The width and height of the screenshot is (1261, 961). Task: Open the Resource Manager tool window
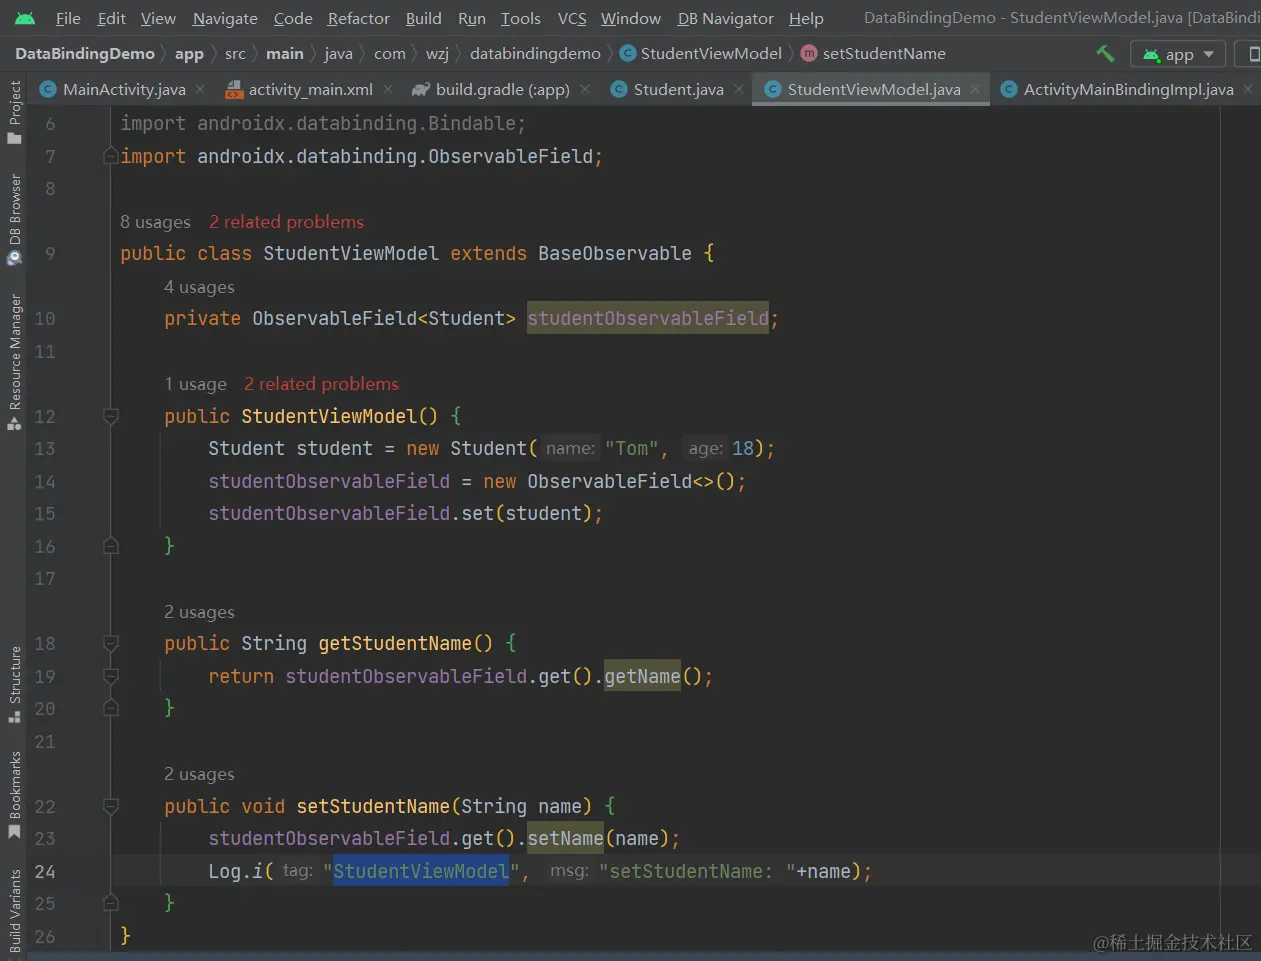pos(14,362)
